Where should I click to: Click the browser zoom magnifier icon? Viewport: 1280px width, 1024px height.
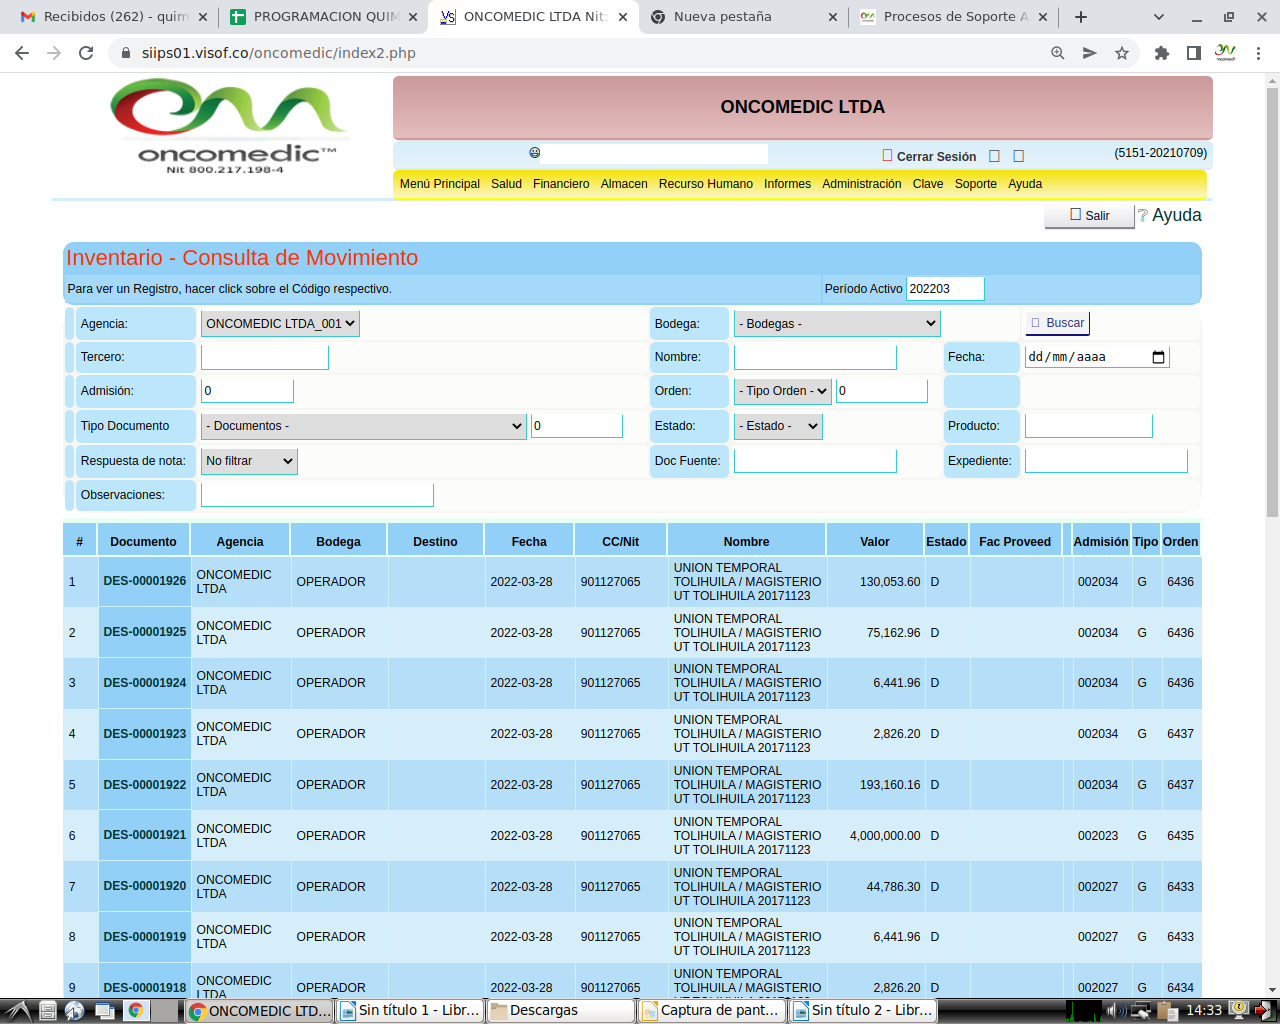pos(1057,53)
